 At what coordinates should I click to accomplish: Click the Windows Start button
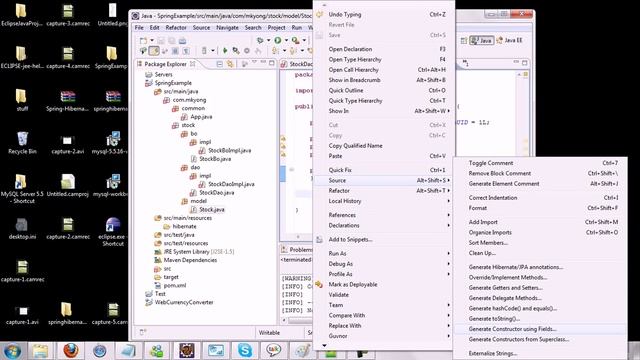(12, 351)
